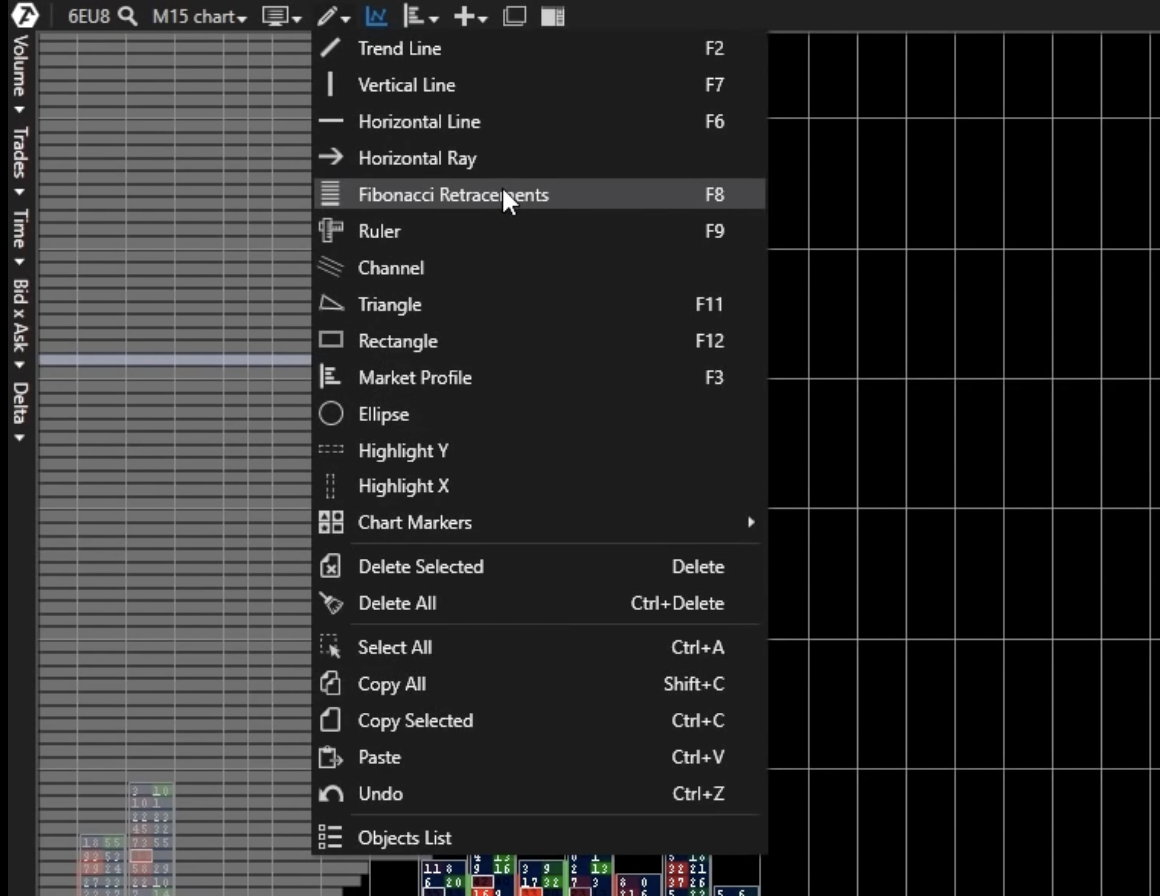Click the Ellipse circle icon
Image resolution: width=1160 pixels, height=896 pixels.
pyautogui.click(x=331, y=414)
